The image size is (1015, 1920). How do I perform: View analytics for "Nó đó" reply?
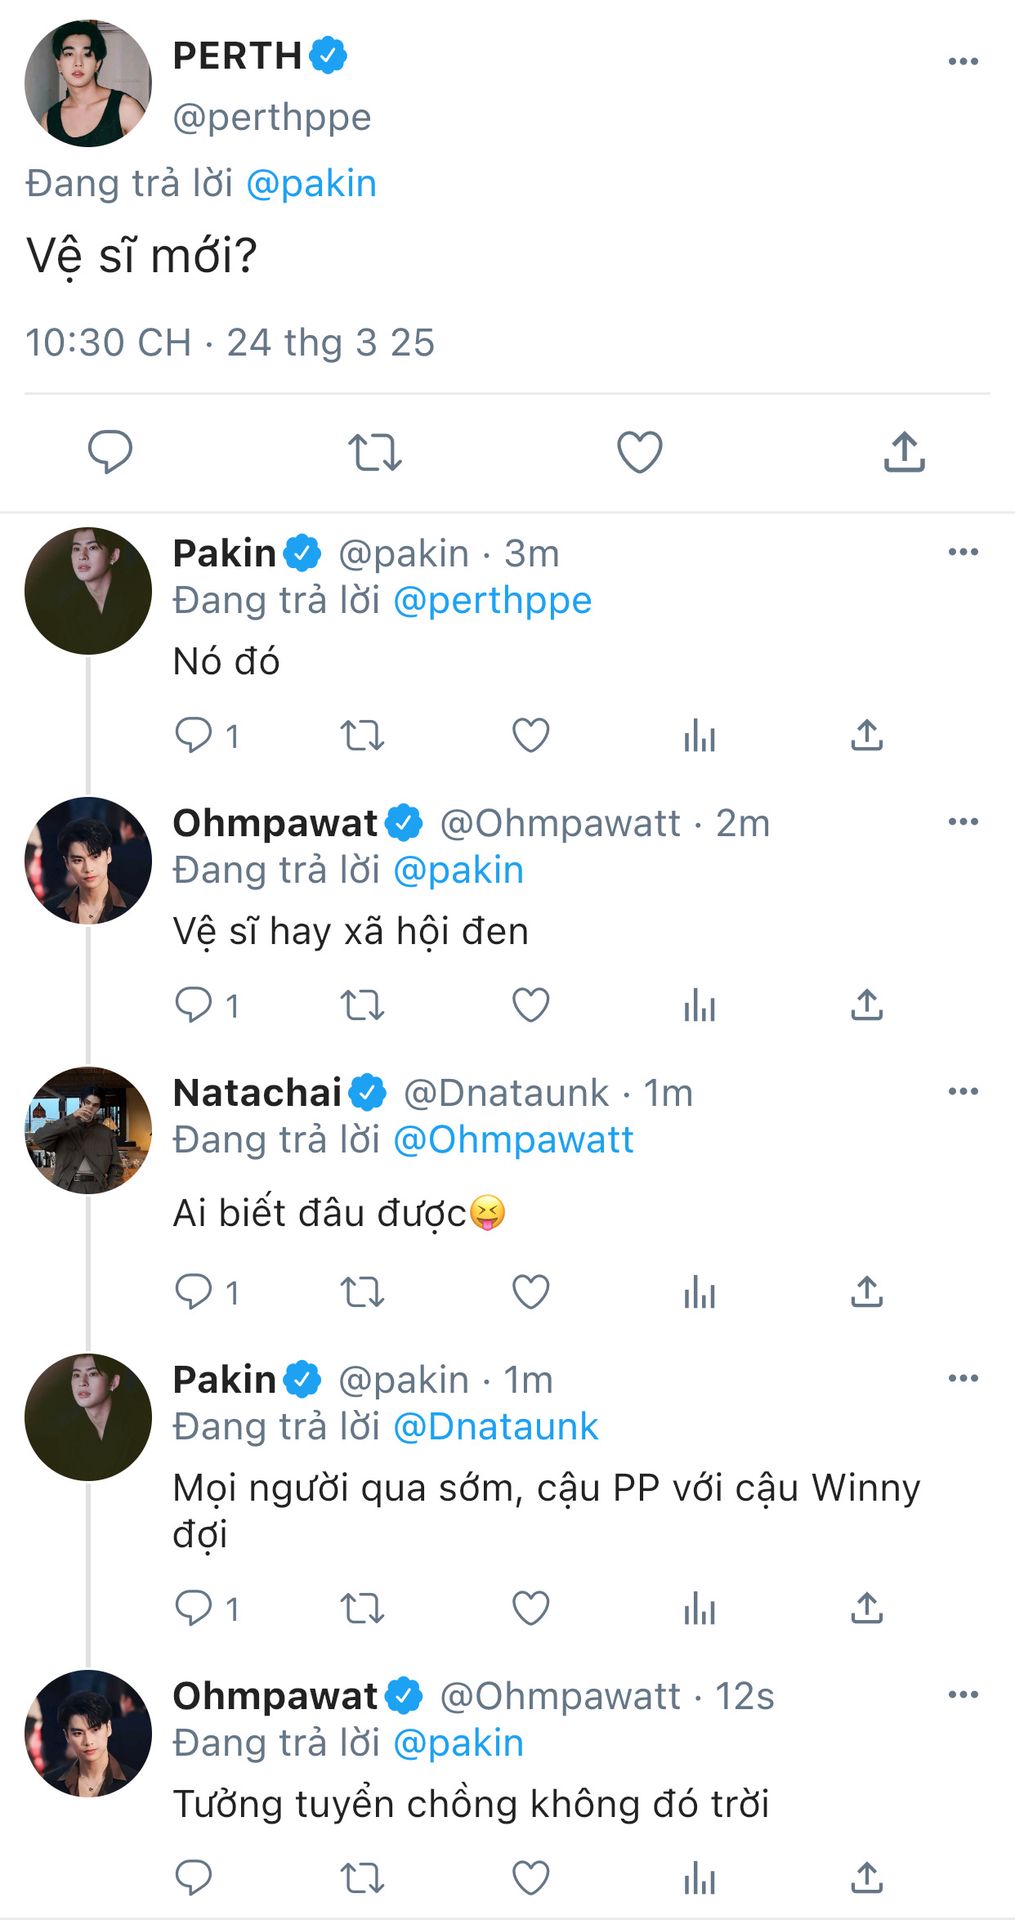click(699, 736)
